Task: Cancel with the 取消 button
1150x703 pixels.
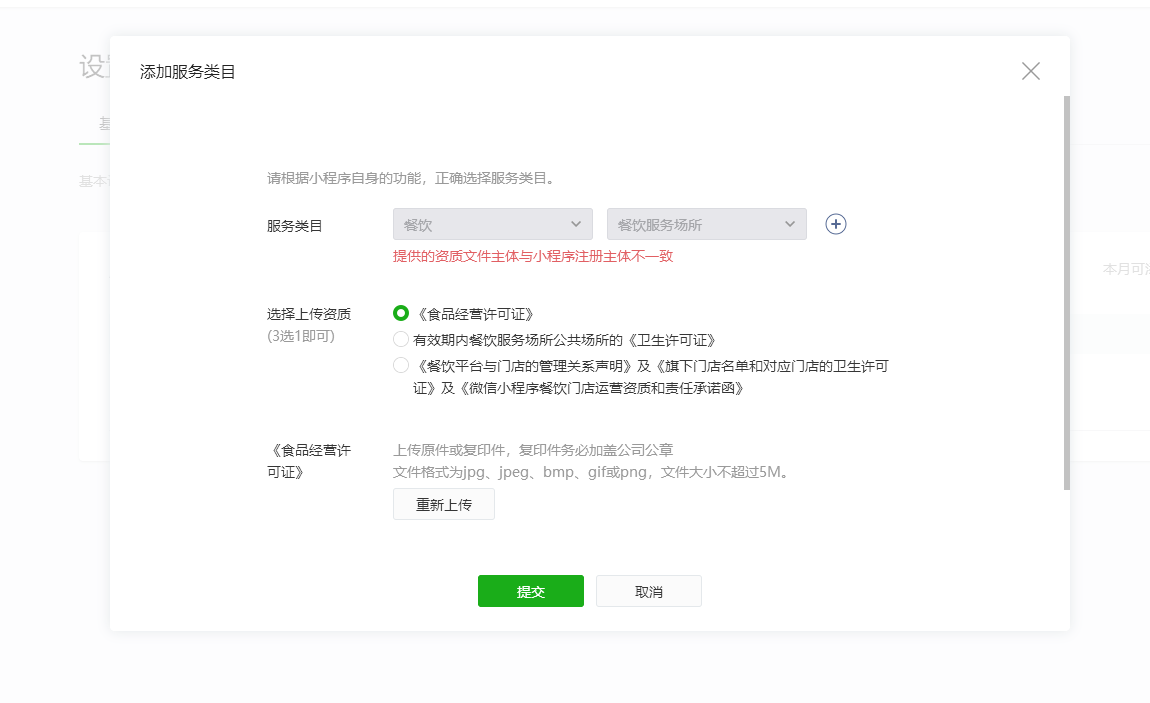Action: pyautogui.click(x=648, y=591)
